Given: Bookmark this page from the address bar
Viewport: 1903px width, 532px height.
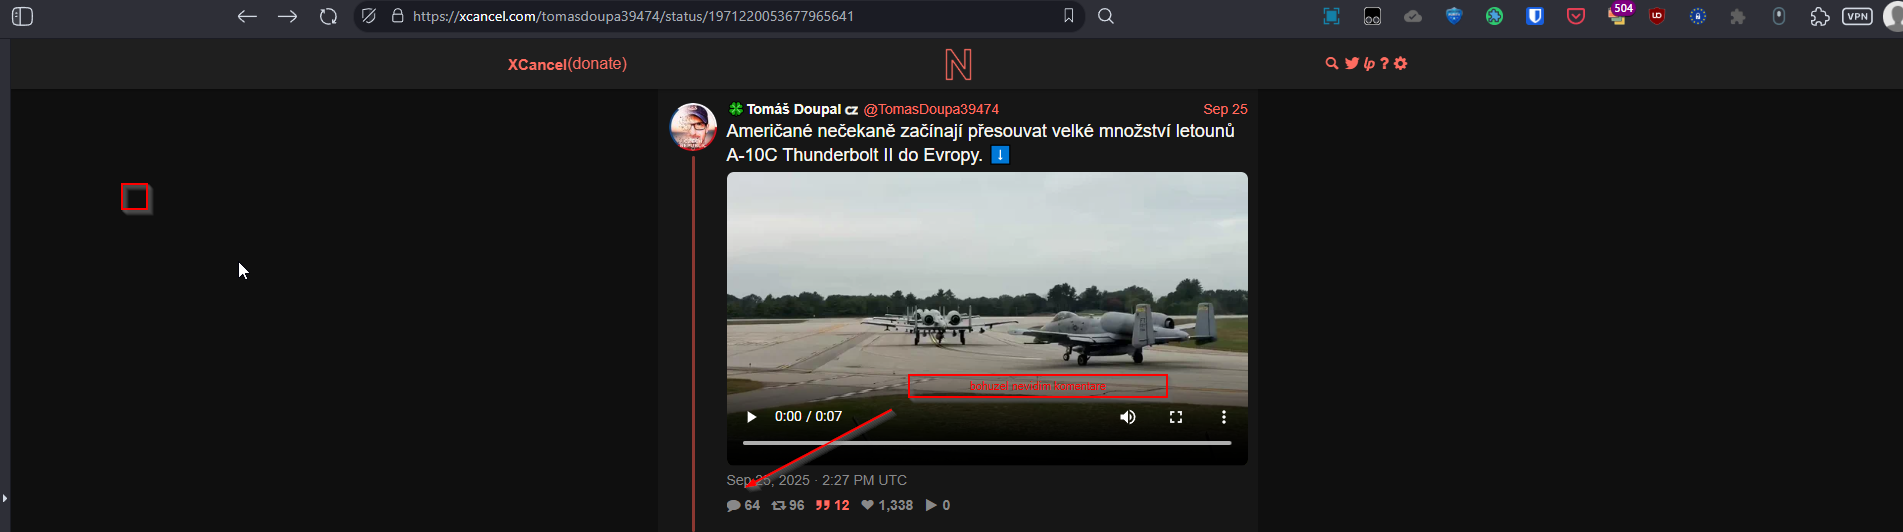Looking at the screenshot, I should [1068, 16].
